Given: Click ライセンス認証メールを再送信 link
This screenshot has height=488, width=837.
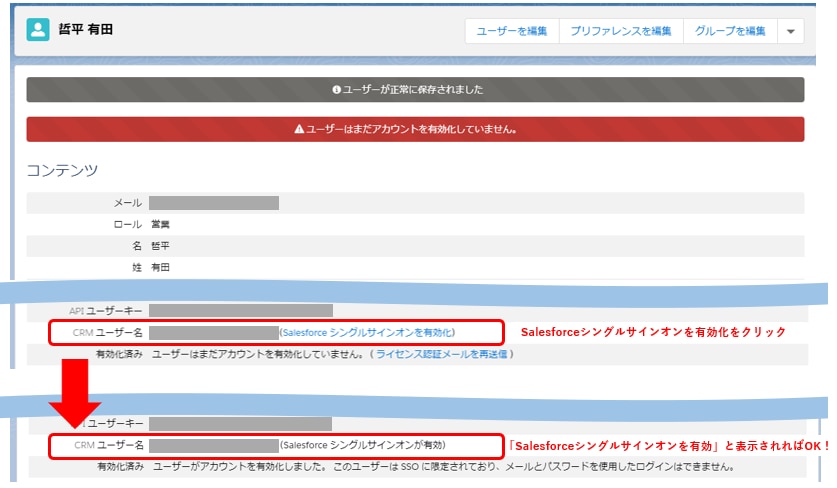Looking at the screenshot, I should point(441,354).
